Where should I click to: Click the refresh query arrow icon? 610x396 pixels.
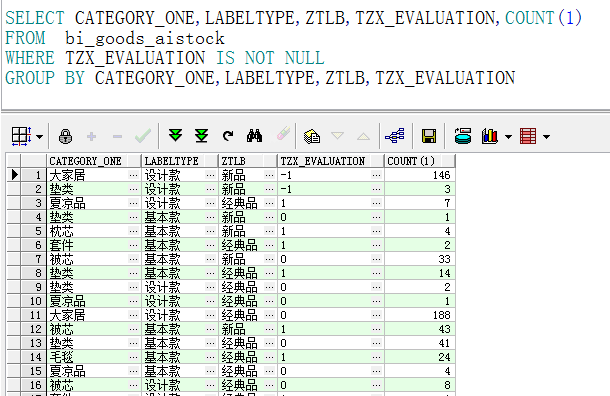(x=228, y=136)
